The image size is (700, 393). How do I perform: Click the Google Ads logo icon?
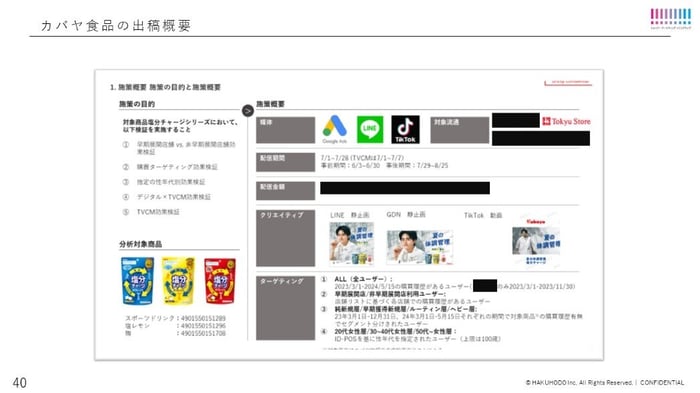click(335, 129)
